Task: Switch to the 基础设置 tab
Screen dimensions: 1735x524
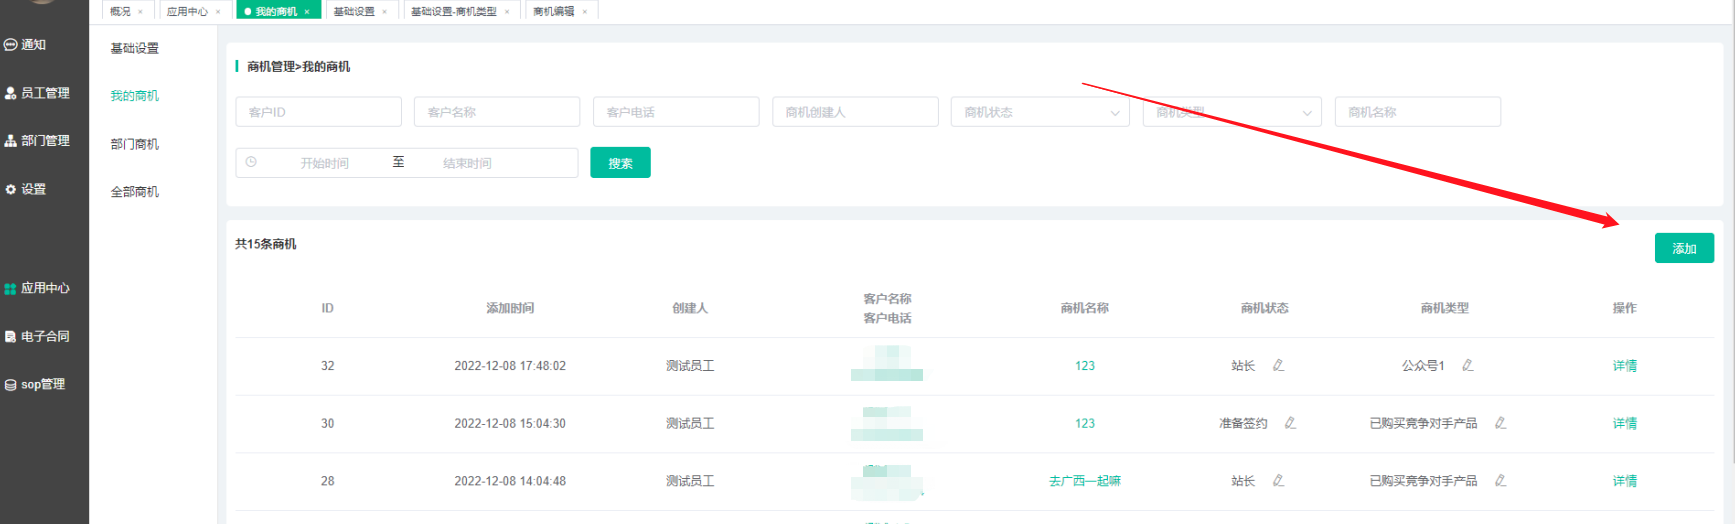Action: pos(354,12)
